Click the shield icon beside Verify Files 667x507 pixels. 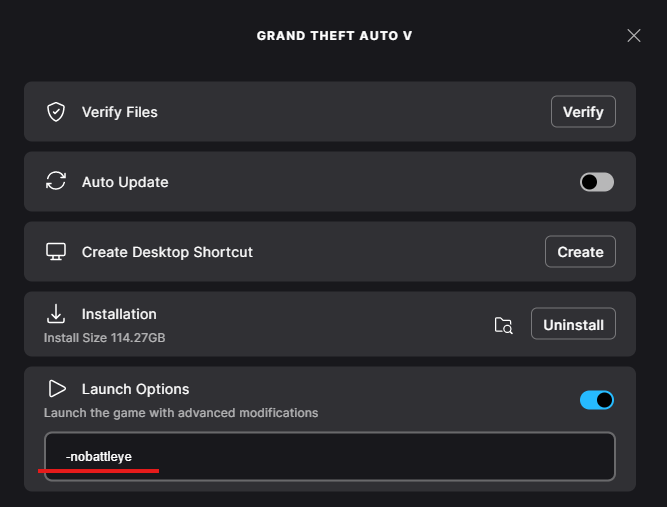[x=56, y=112]
